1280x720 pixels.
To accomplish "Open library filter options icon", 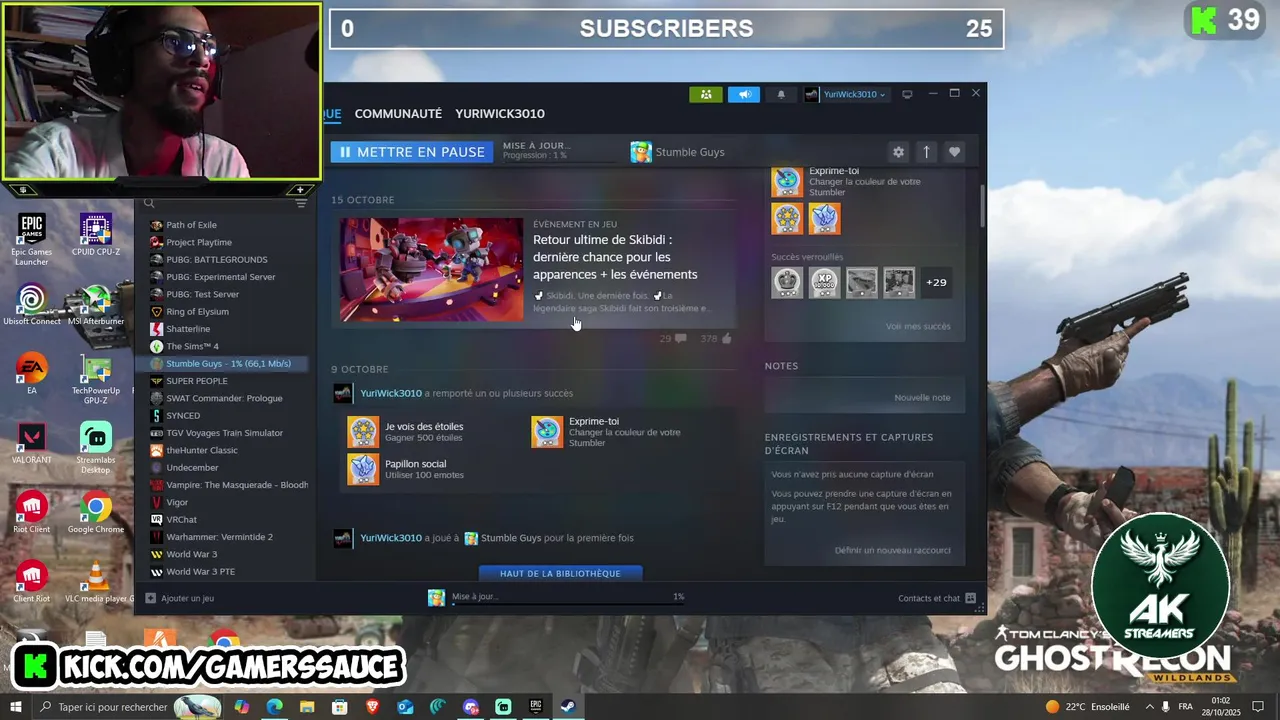I will point(301,203).
